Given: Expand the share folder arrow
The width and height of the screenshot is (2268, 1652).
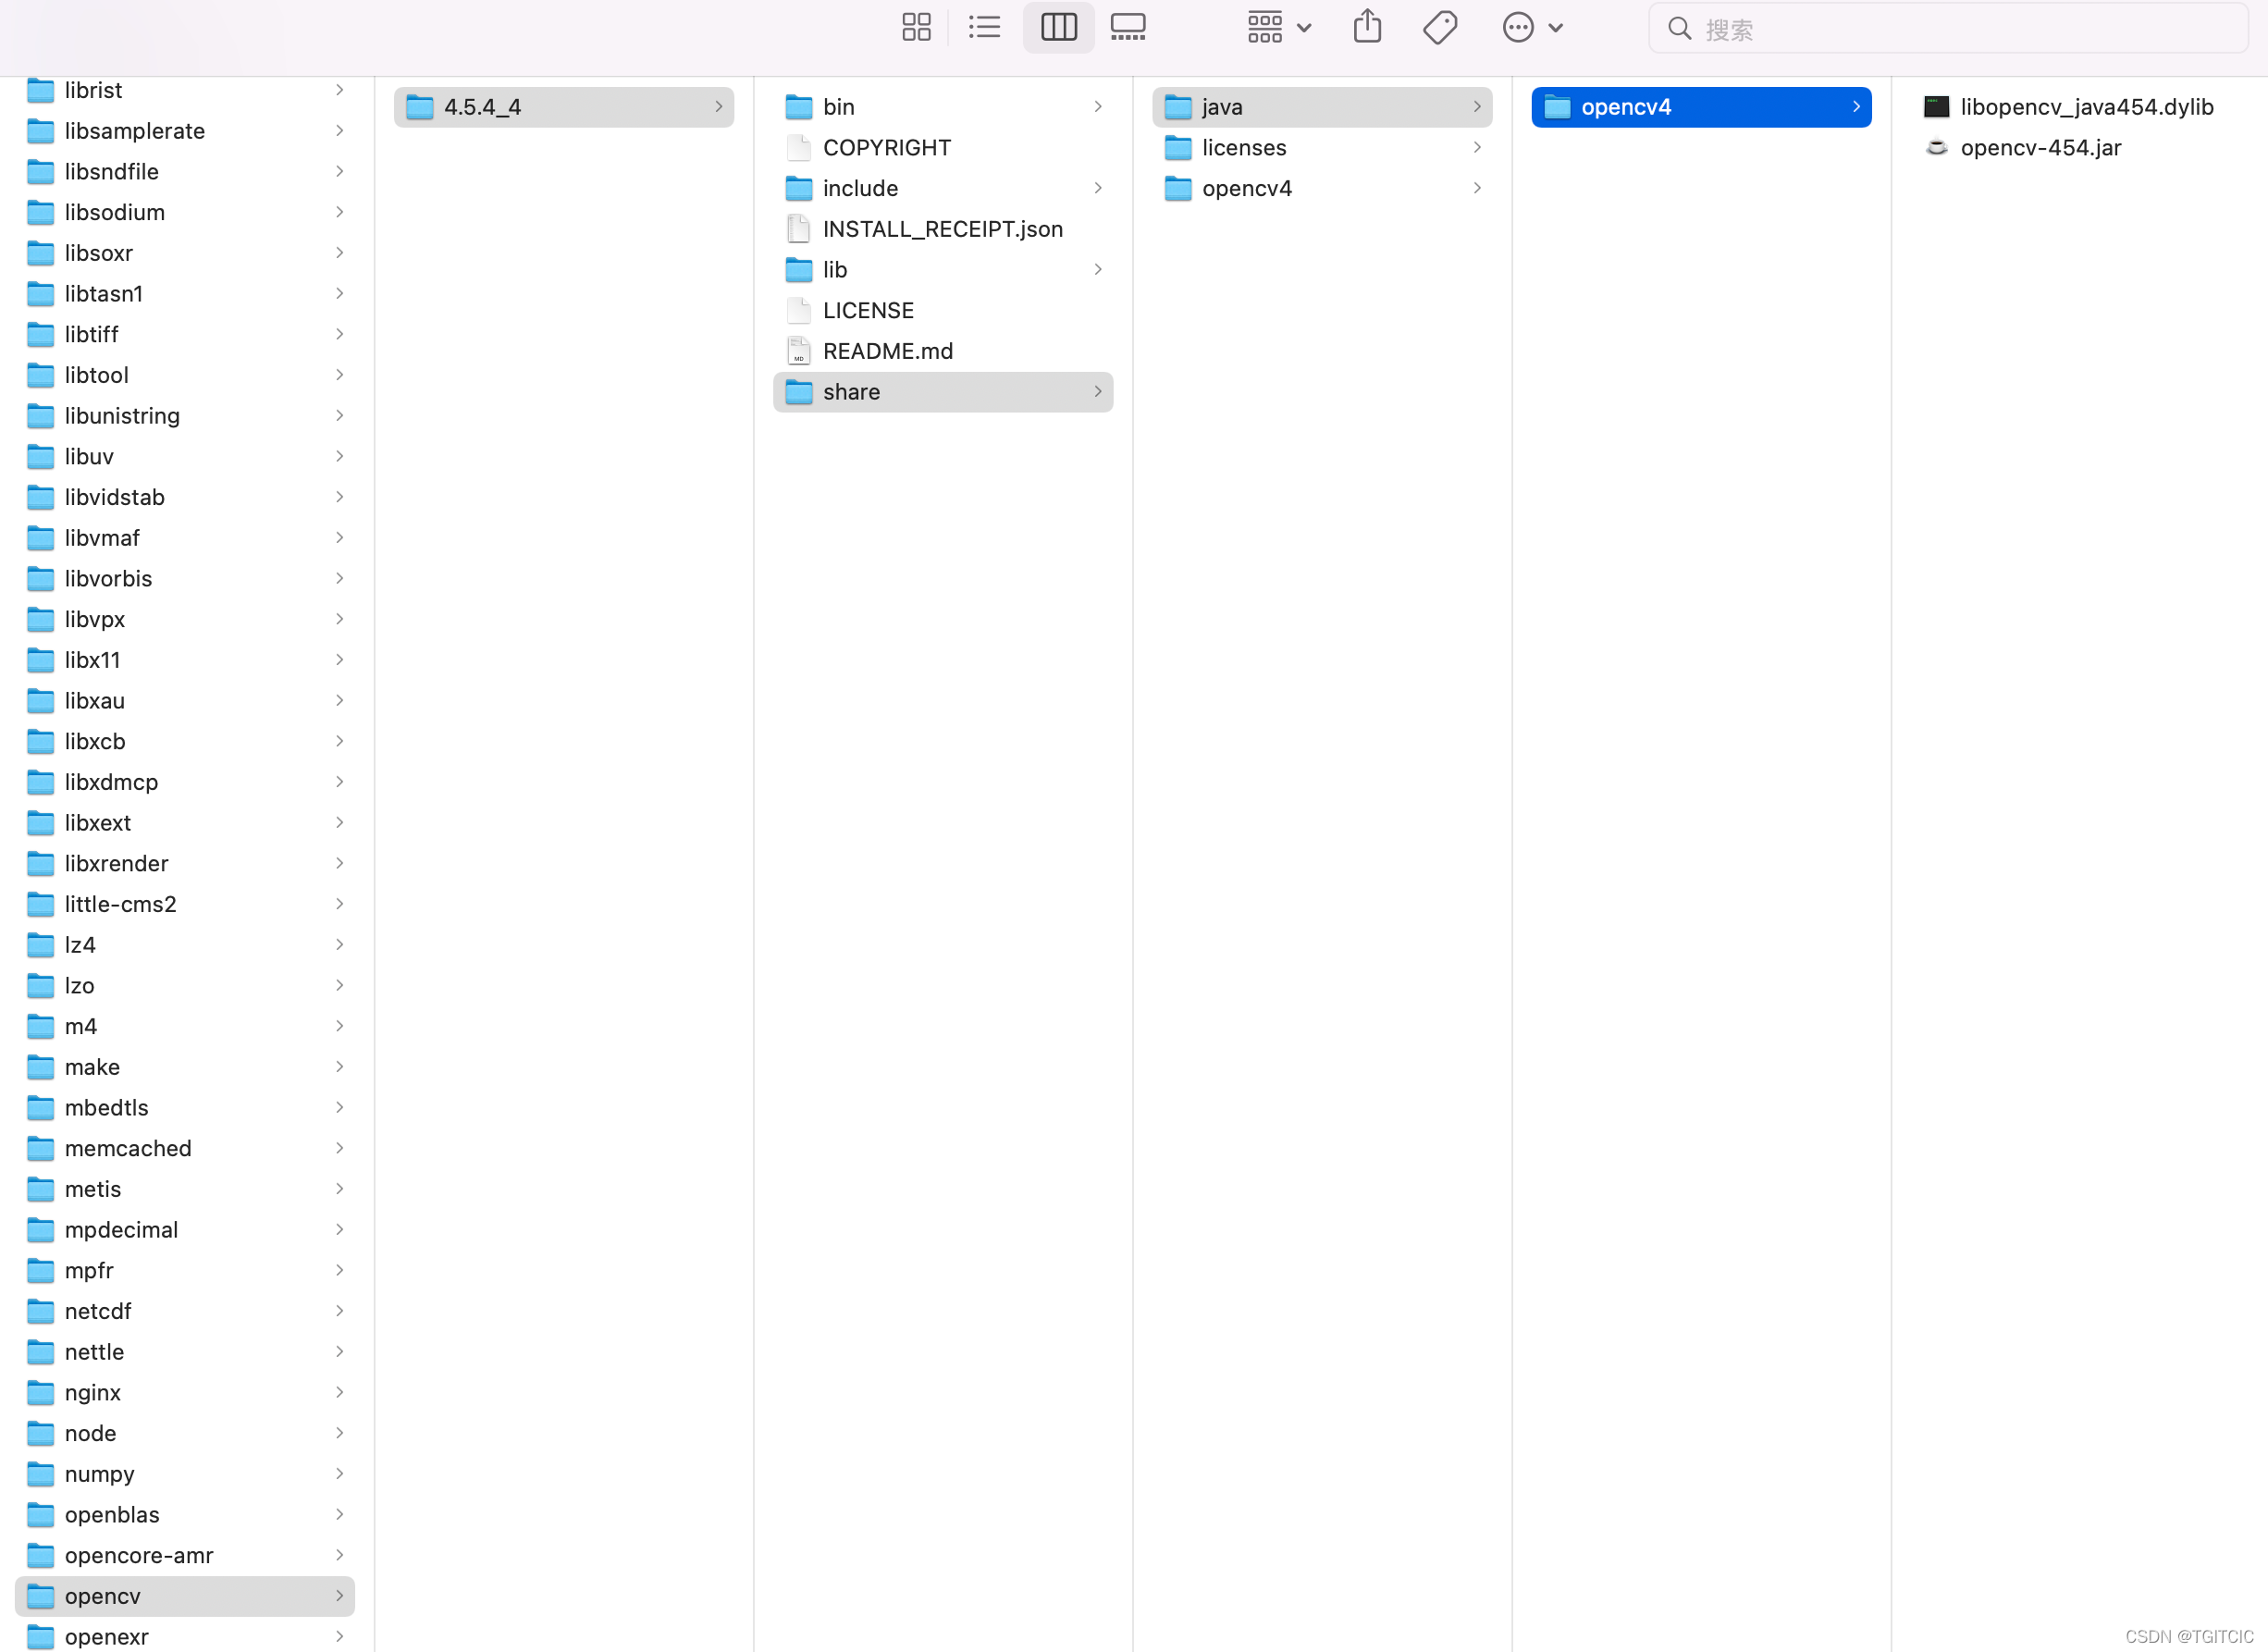Looking at the screenshot, I should (x=1097, y=391).
